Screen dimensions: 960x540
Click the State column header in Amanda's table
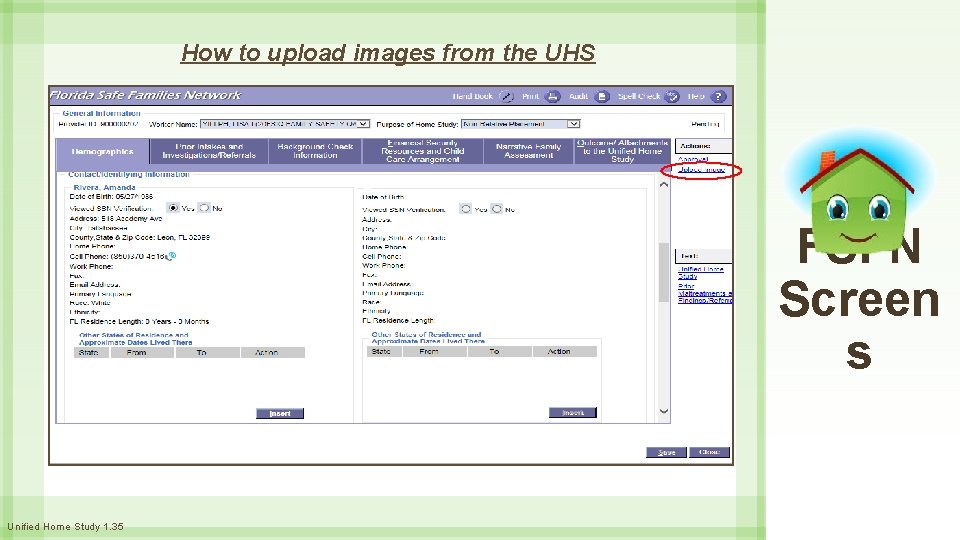(89, 353)
